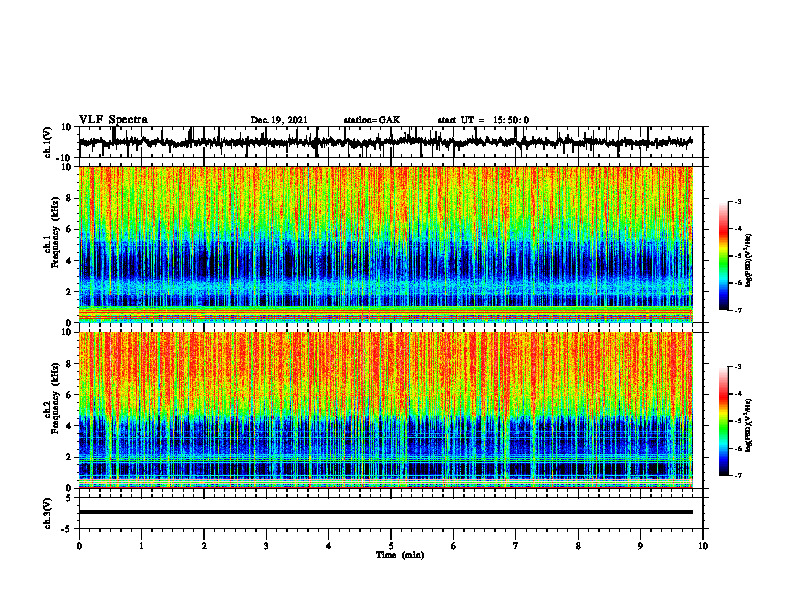Click the "ch.3(V)" axis label

point(48,513)
